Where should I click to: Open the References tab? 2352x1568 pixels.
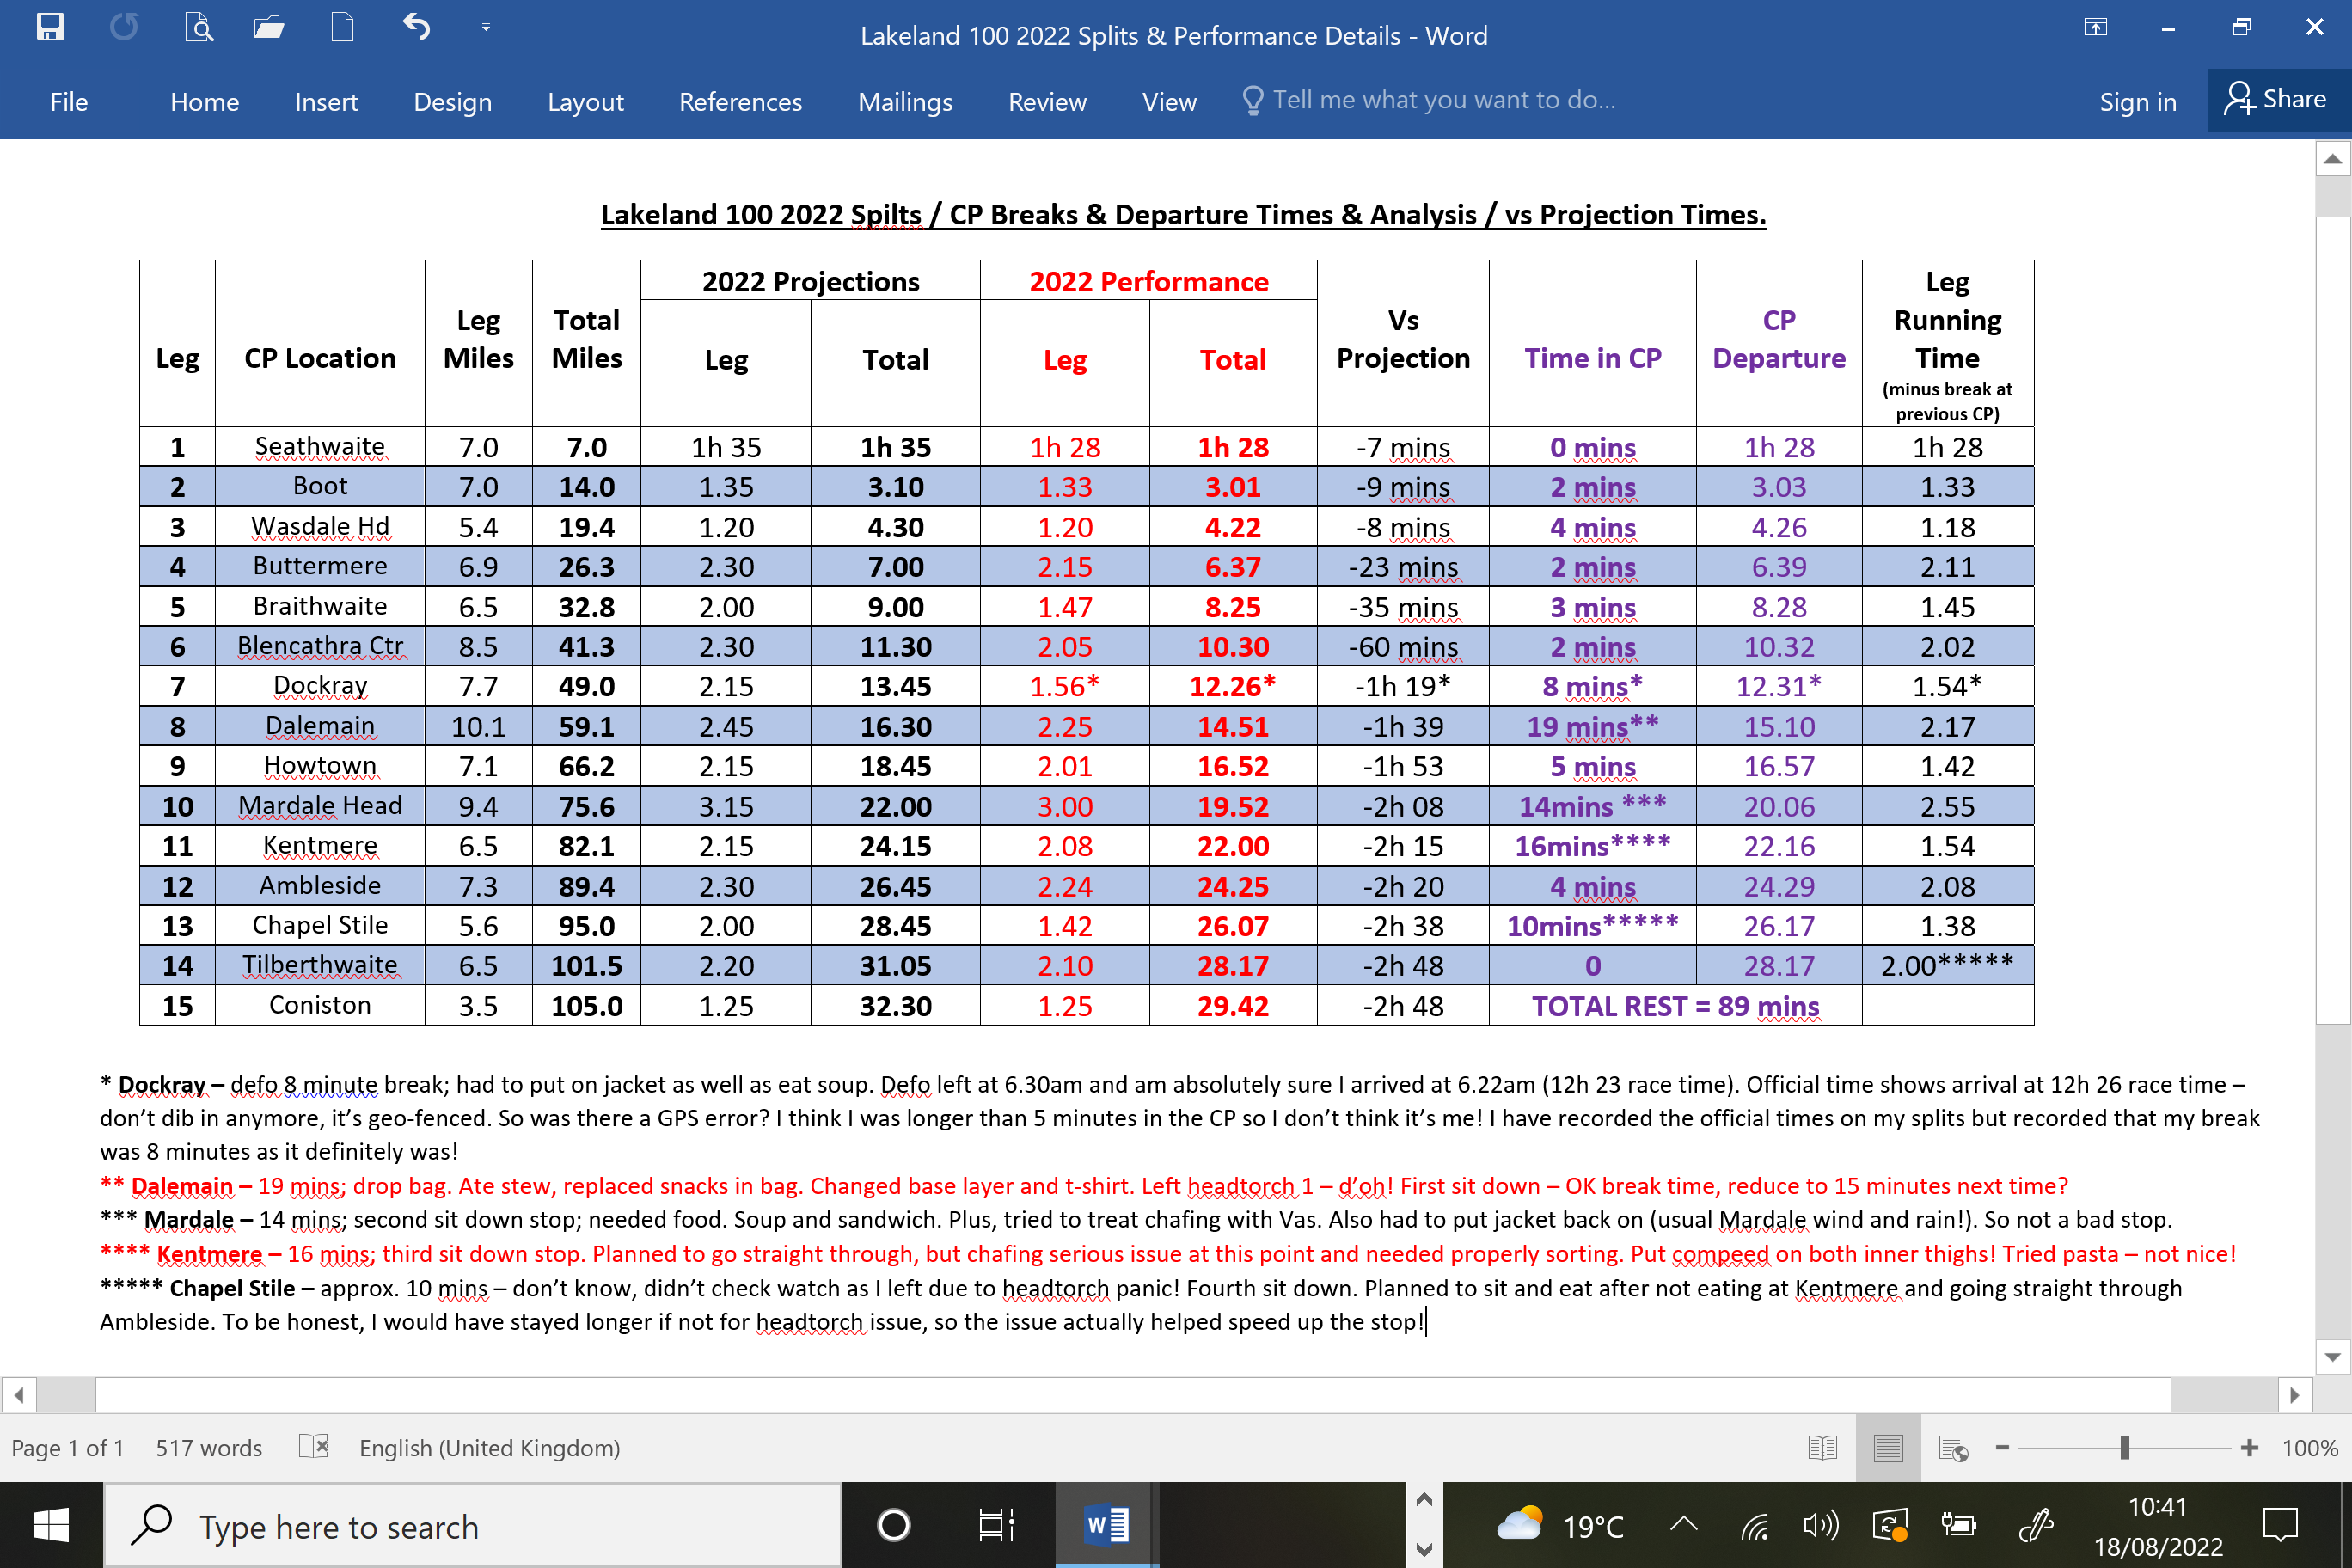coord(740,102)
